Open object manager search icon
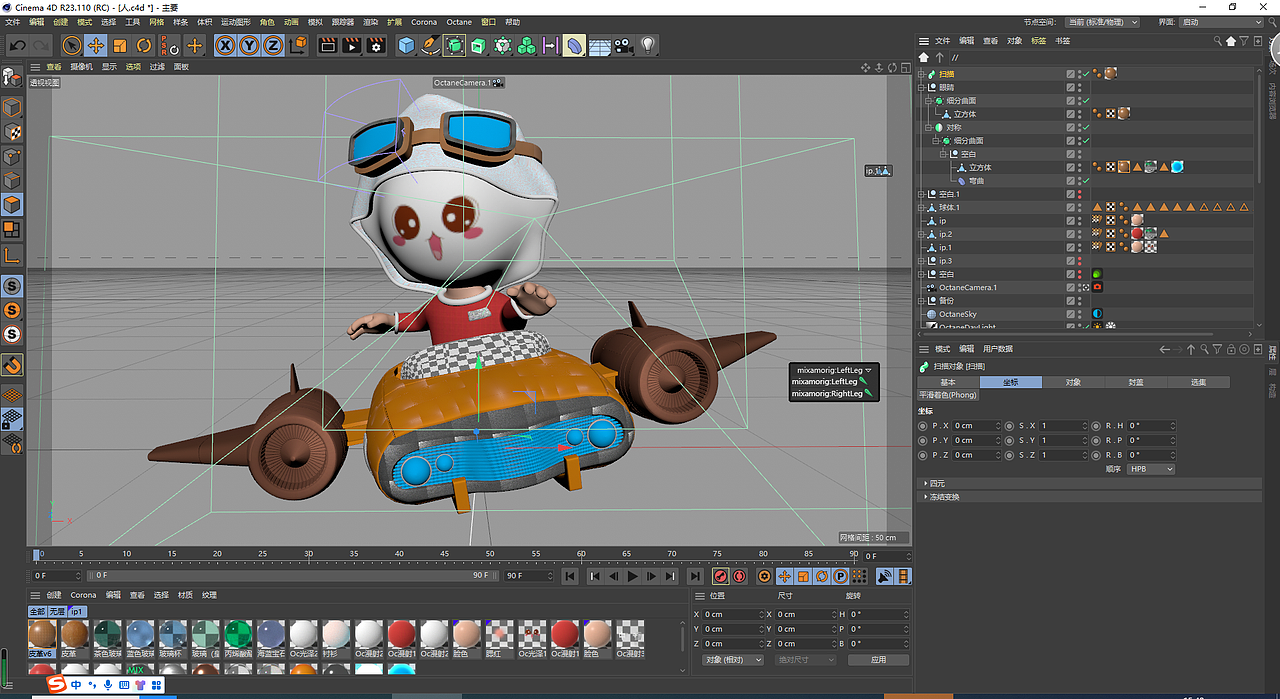1280x699 pixels. click(1218, 41)
